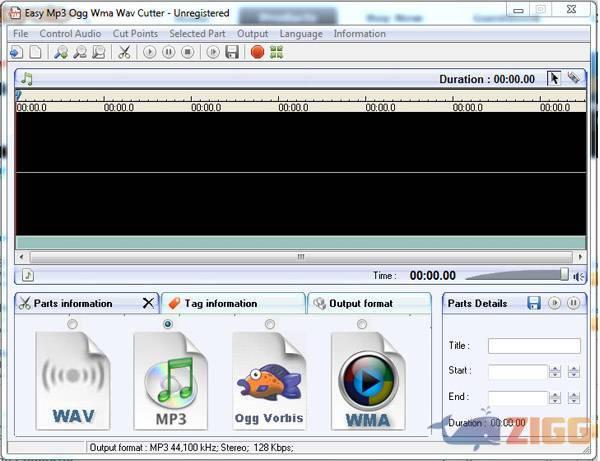Click the black waveform display area
Image resolution: width=600 pixels, height=461 pixels.
(x=301, y=173)
